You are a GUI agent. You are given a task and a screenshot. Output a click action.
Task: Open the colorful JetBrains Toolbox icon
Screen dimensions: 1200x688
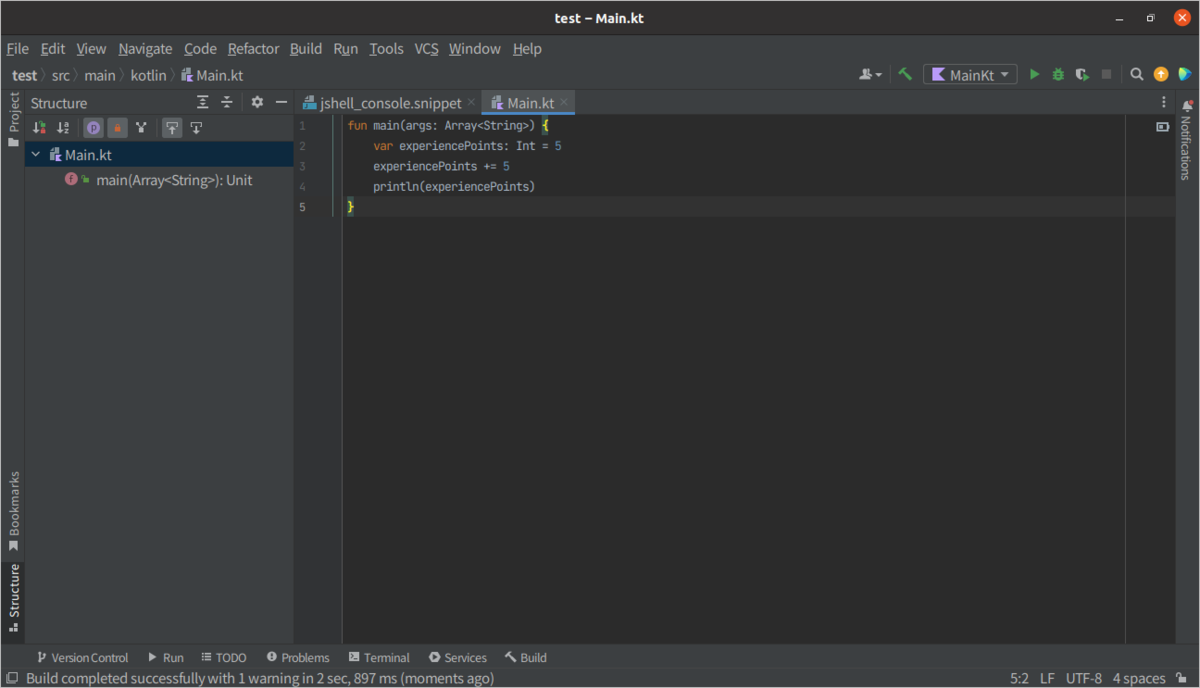pyautogui.click(x=1185, y=74)
